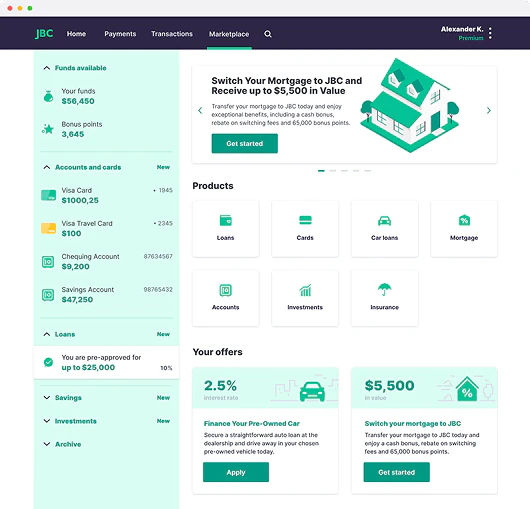The width and height of the screenshot is (530, 509).
Task: Open the Accounts product tile
Action: pyautogui.click(x=225, y=298)
